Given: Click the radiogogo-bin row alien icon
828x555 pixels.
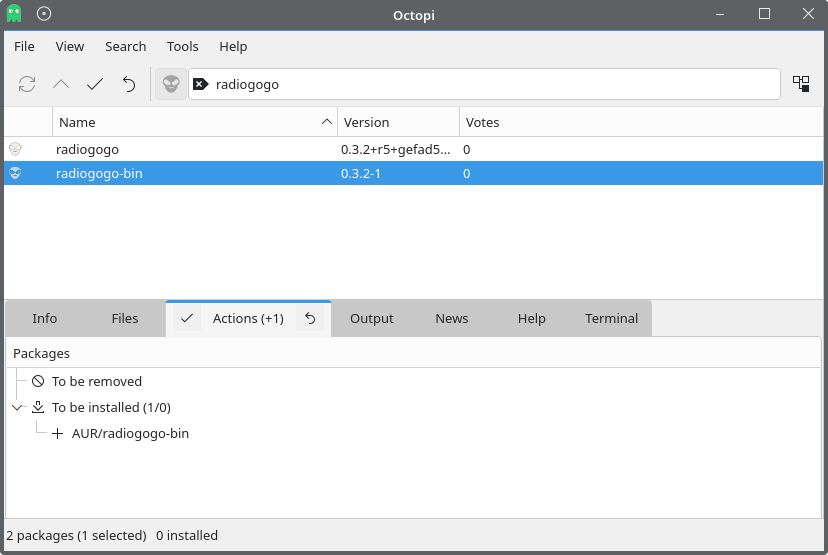Looking at the screenshot, I should tap(15, 173).
